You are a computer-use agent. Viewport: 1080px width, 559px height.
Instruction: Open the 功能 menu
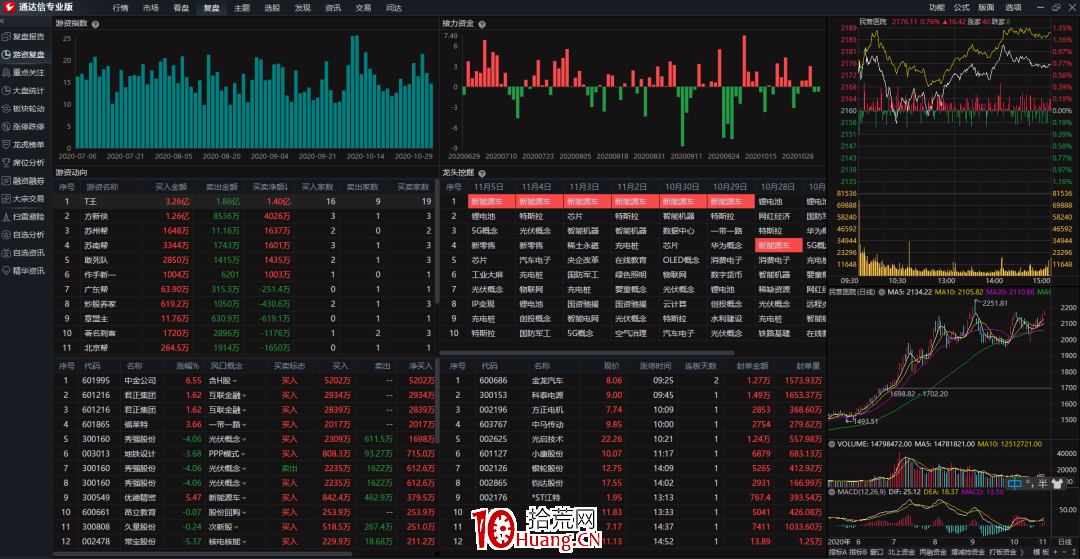(x=937, y=8)
